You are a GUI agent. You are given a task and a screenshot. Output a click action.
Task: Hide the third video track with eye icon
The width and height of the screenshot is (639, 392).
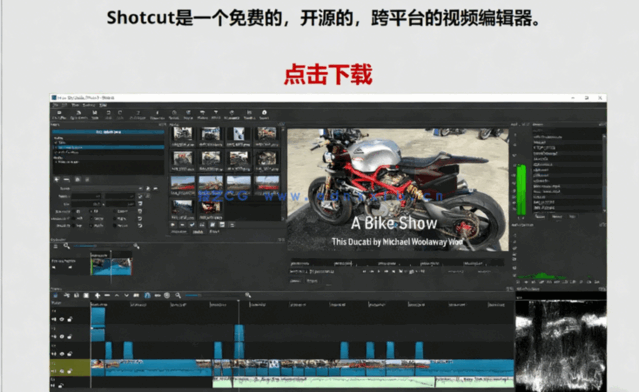(62, 354)
